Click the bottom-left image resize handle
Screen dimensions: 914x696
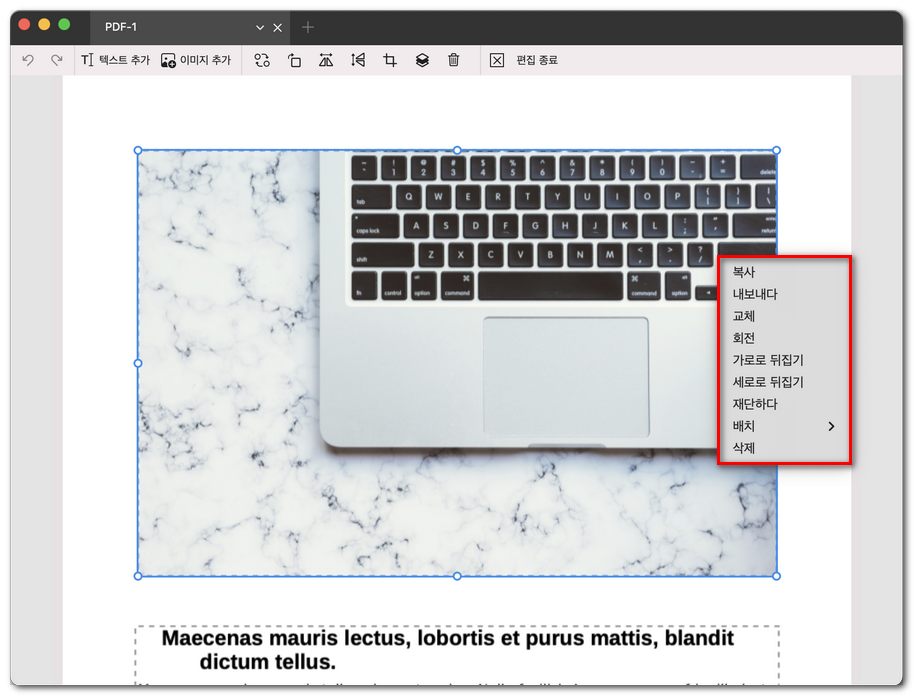(138, 576)
